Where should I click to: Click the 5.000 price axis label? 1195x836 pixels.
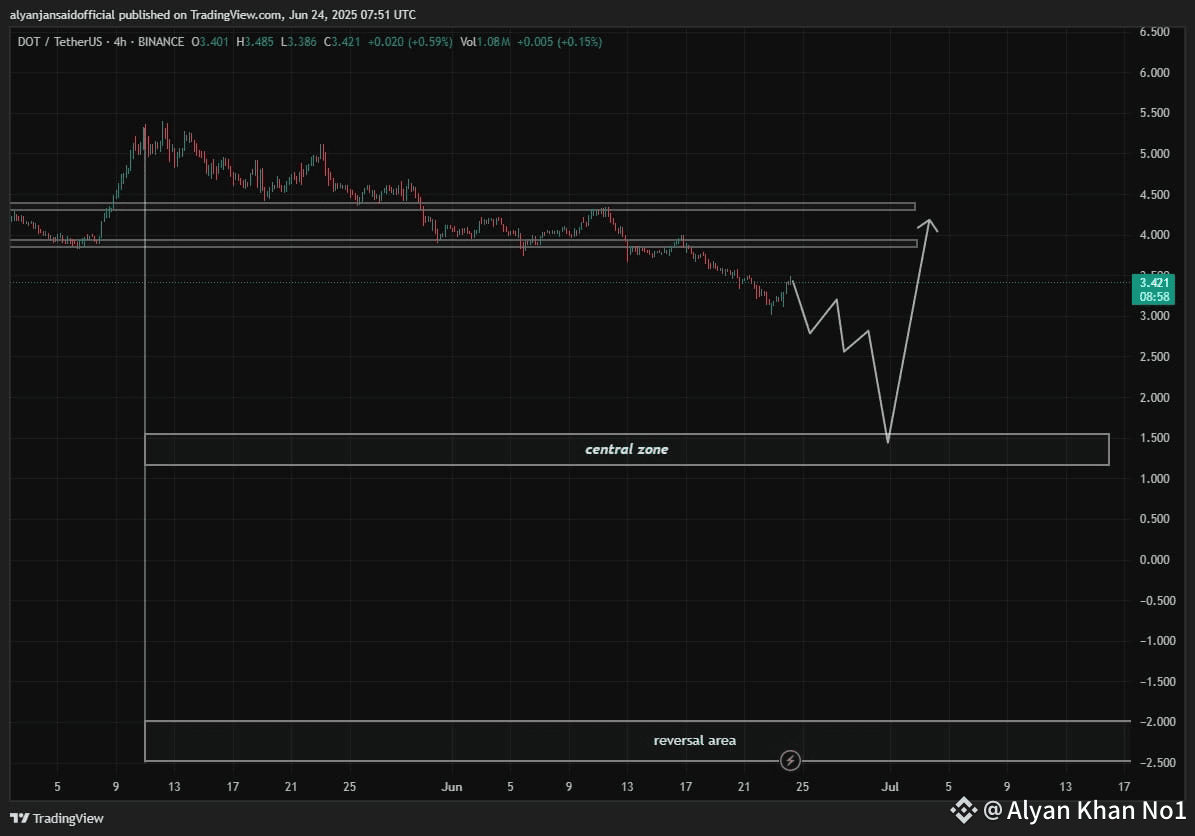pyautogui.click(x=1155, y=154)
